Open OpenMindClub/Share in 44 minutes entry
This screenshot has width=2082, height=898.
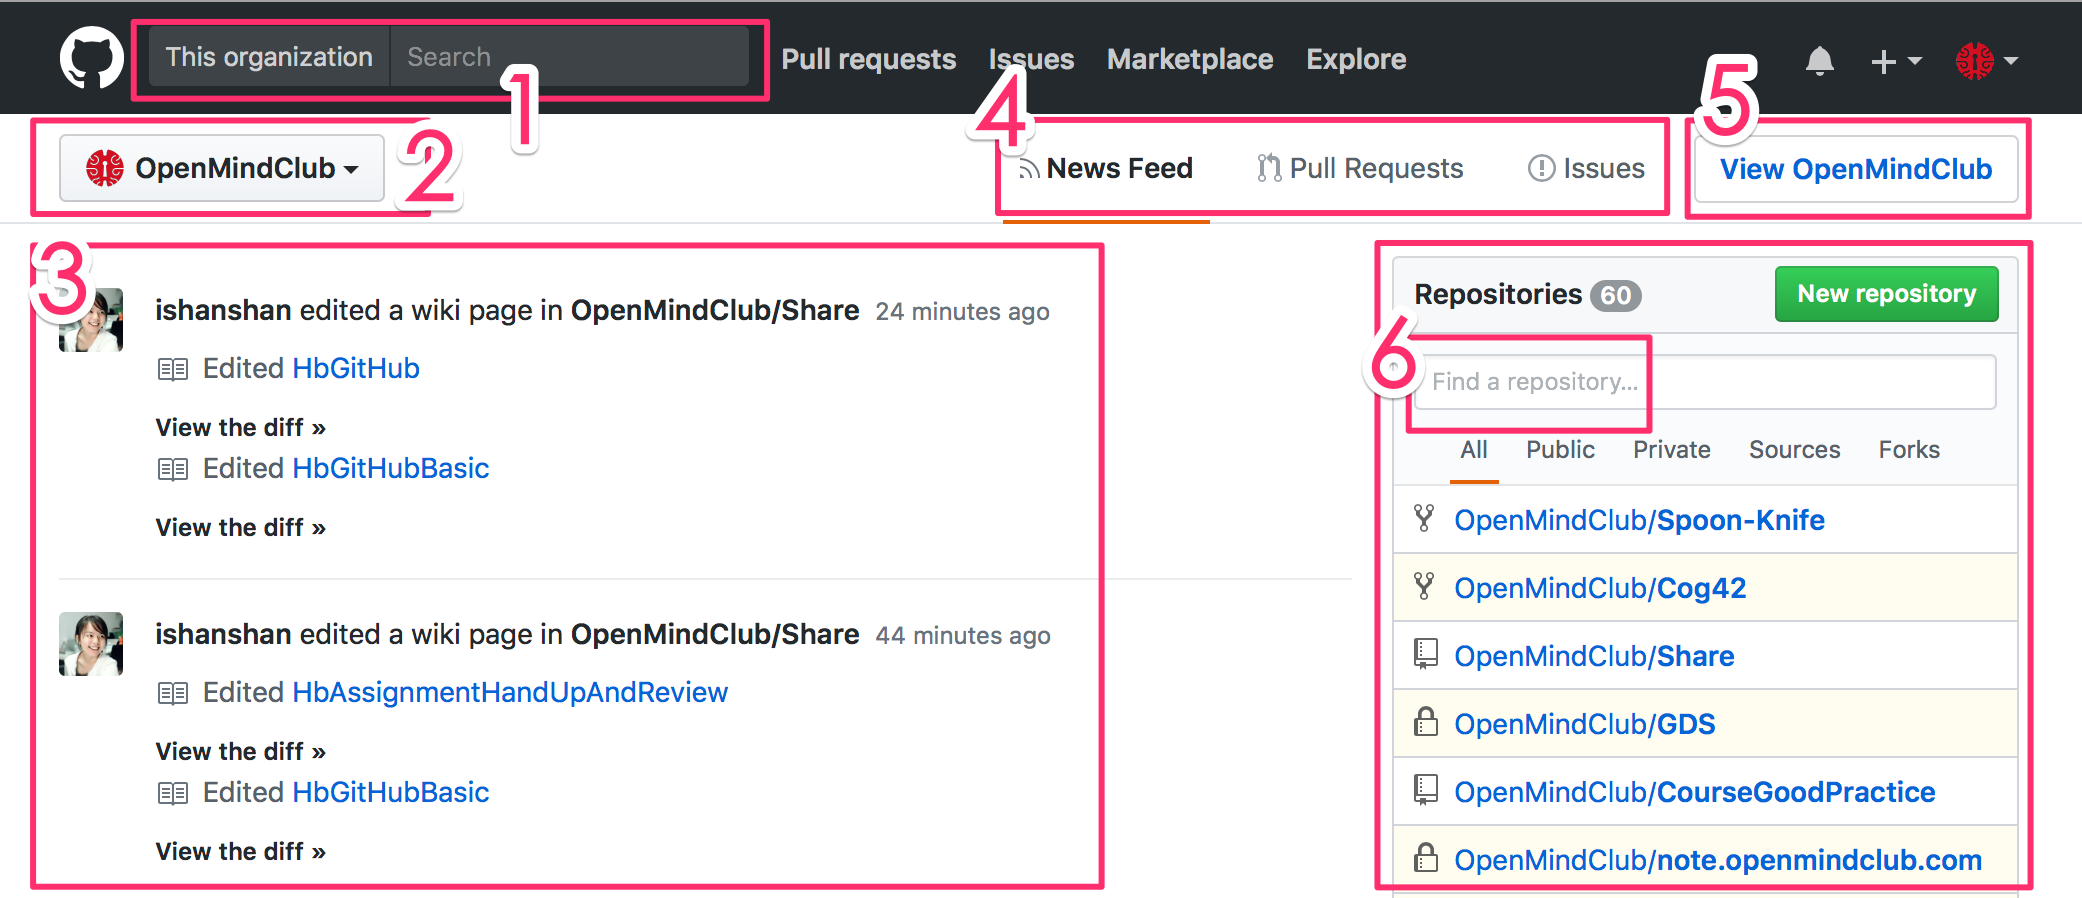[715, 635]
